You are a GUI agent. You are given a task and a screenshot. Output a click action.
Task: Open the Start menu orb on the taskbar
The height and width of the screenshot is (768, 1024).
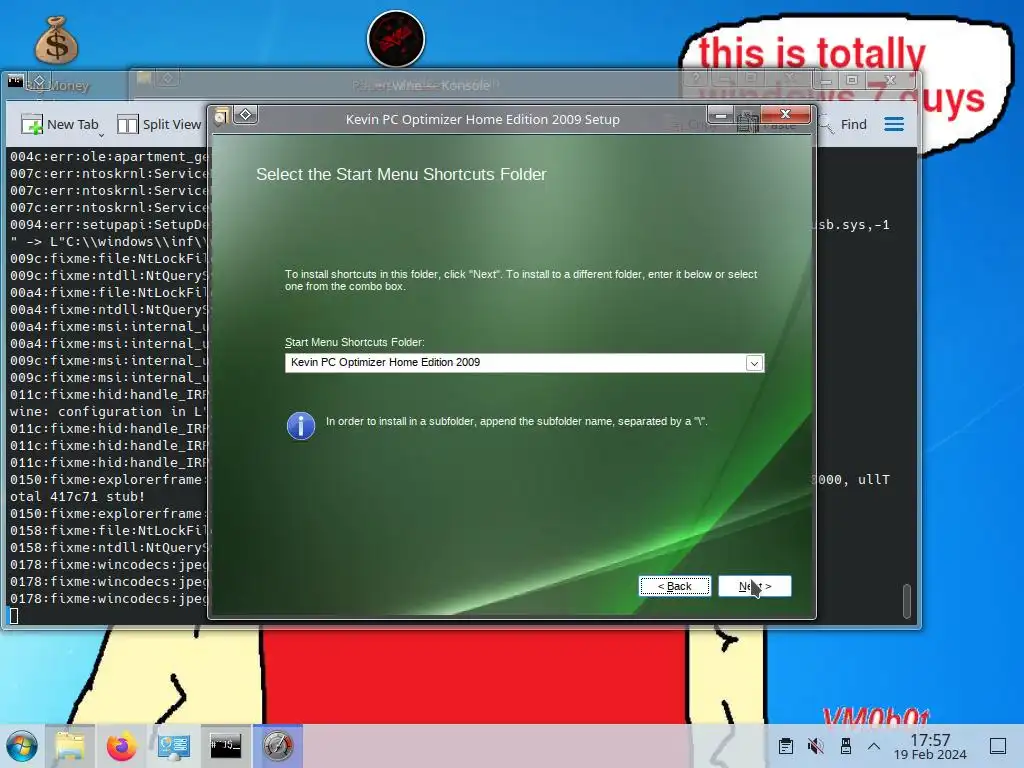click(22, 746)
